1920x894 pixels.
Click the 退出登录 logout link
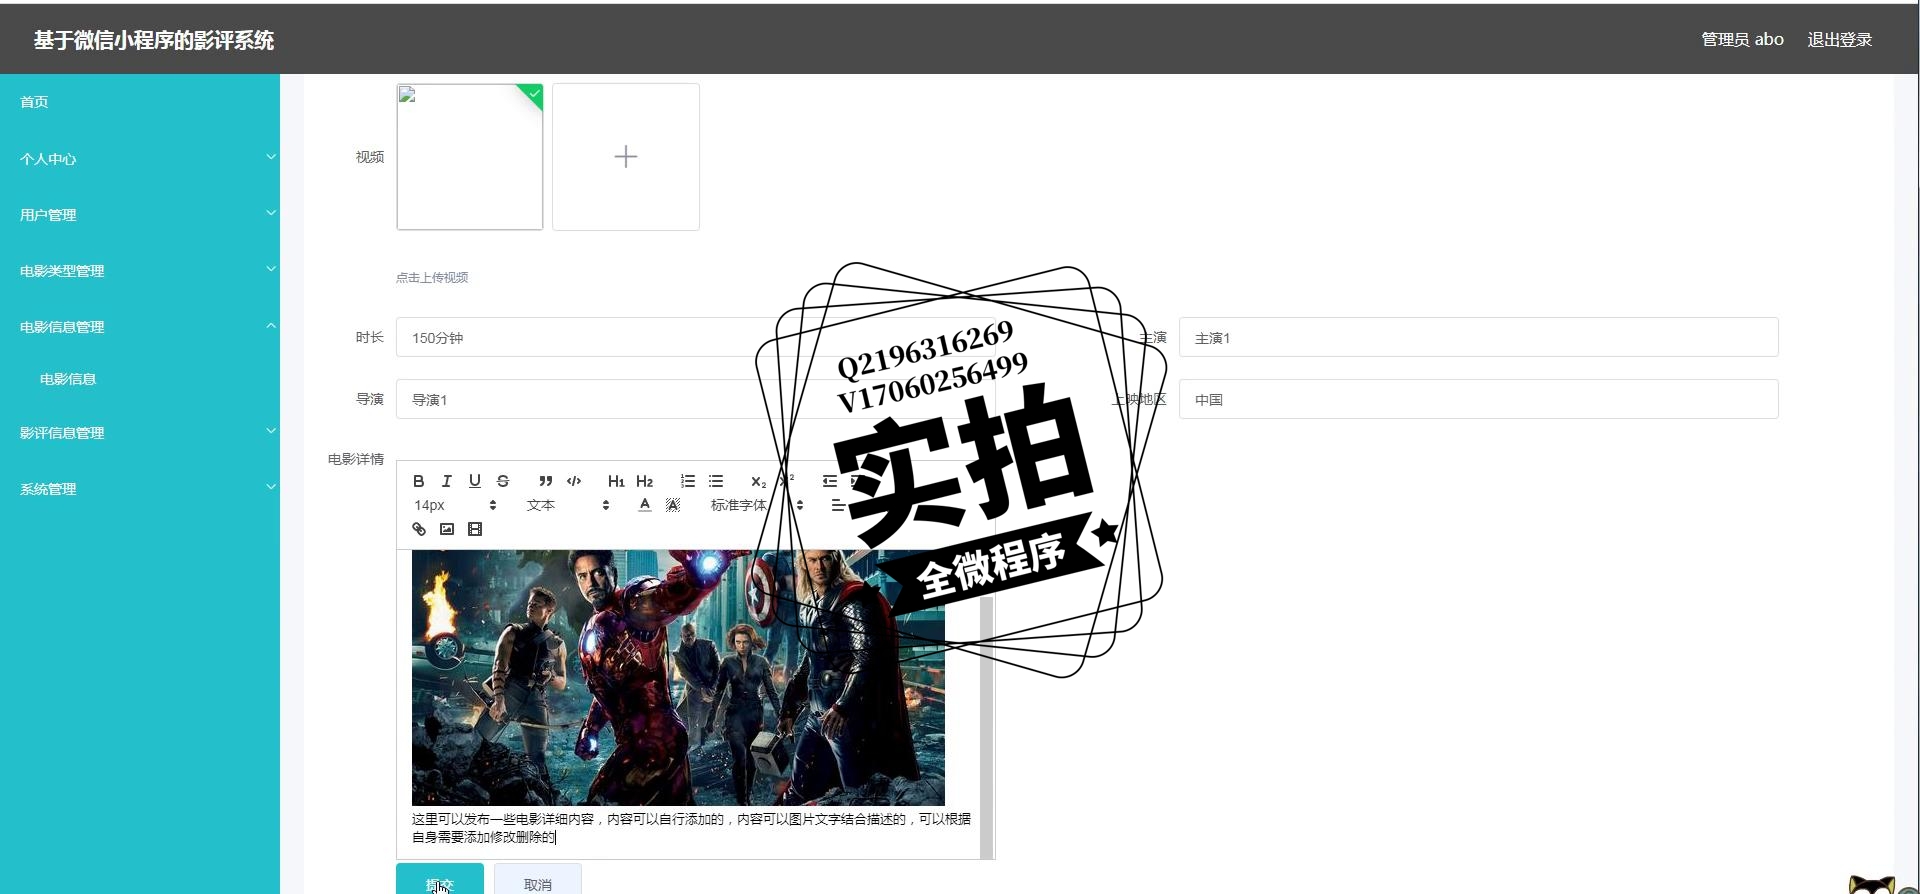[1839, 40]
